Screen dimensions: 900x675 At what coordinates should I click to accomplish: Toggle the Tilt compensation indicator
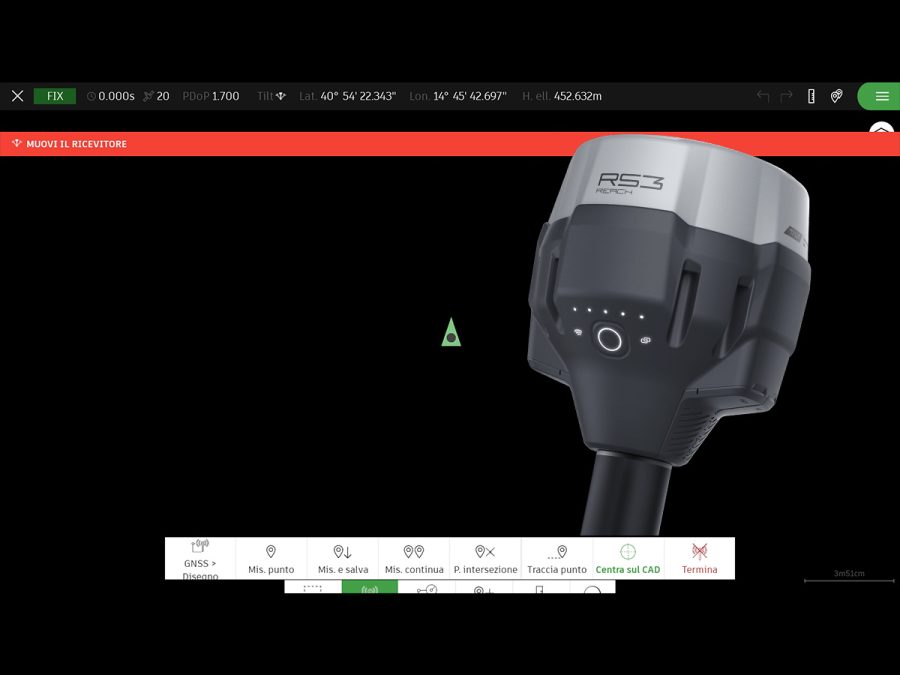[x=271, y=96]
